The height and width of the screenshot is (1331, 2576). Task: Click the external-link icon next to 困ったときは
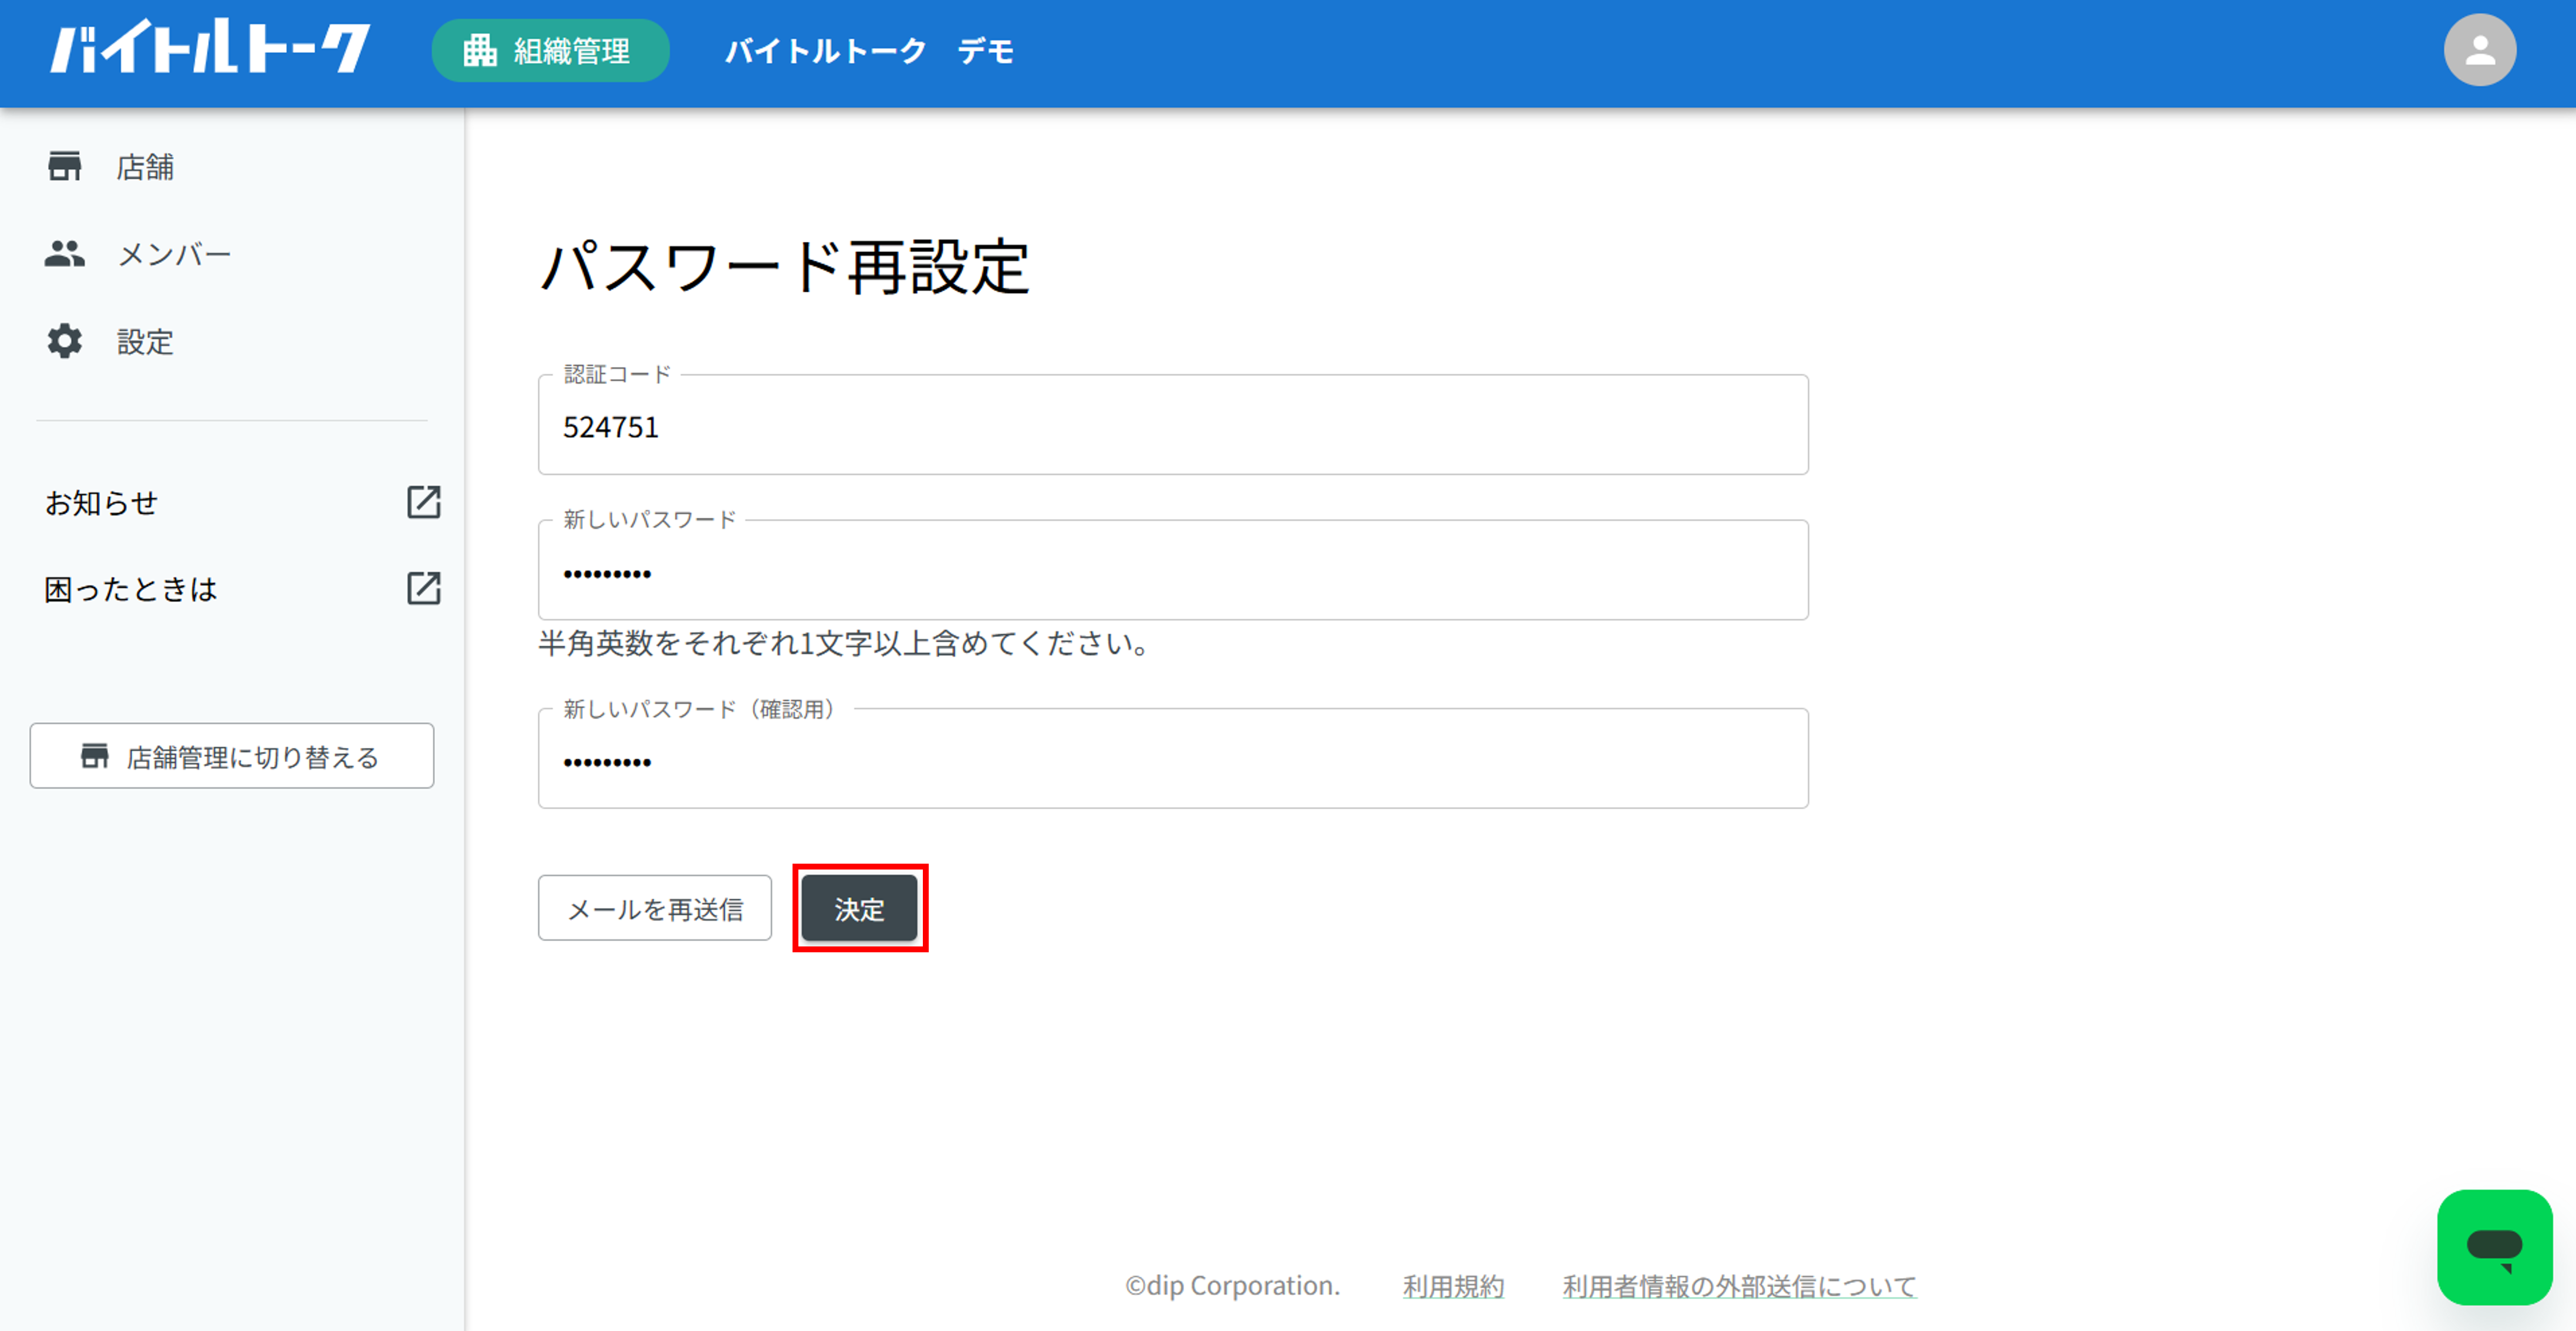424,588
